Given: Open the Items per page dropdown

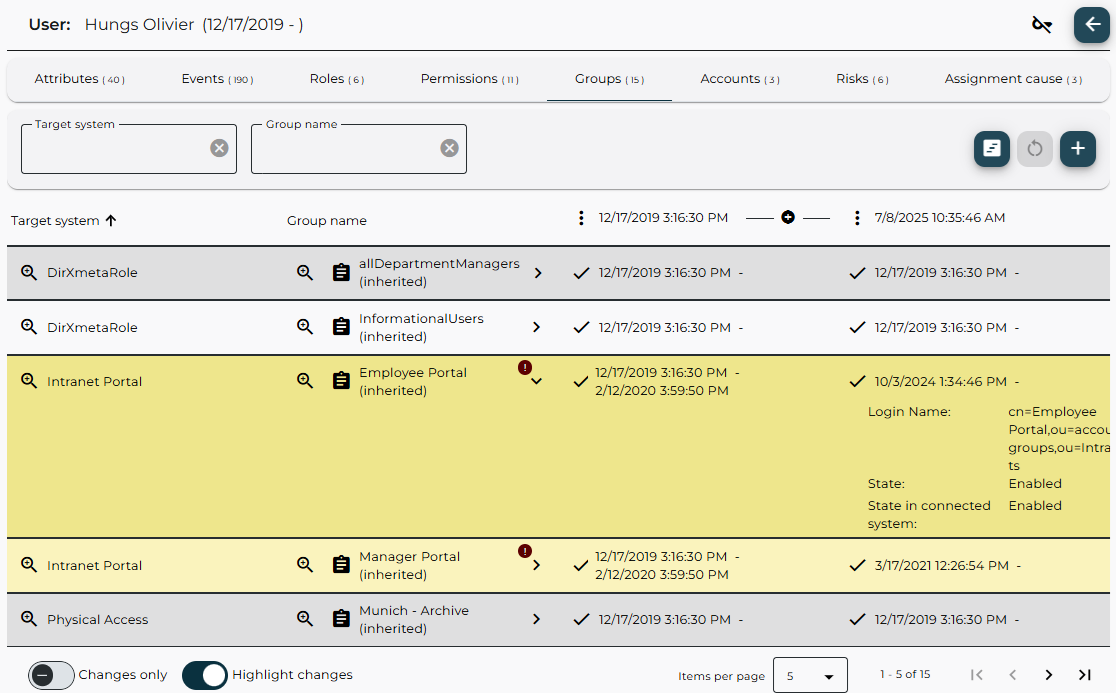Looking at the screenshot, I should (x=809, y=676).
